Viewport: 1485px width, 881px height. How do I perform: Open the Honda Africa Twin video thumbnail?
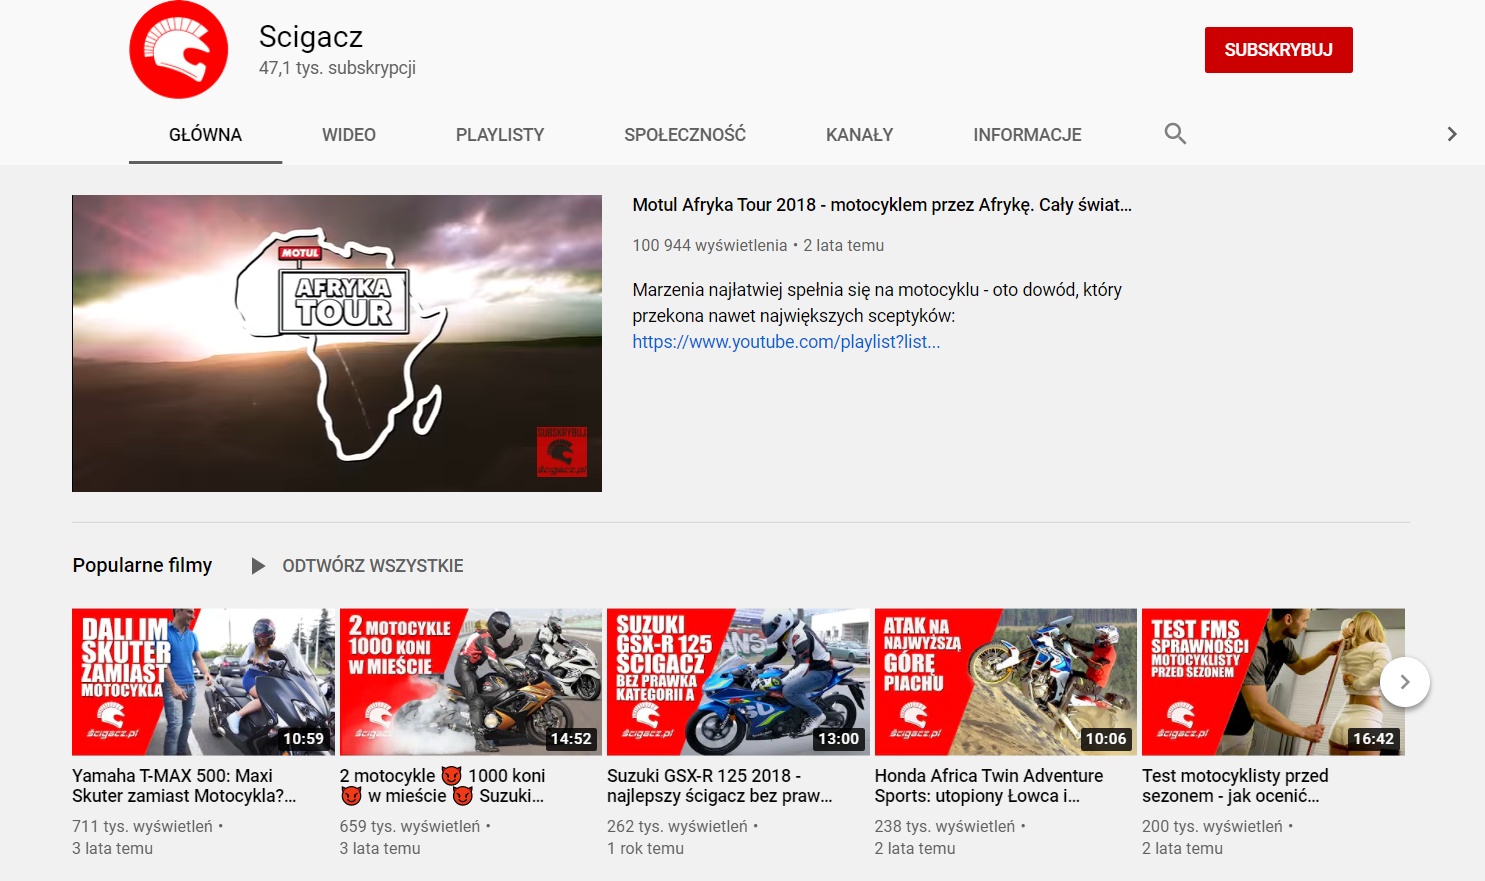(1005, 682)
